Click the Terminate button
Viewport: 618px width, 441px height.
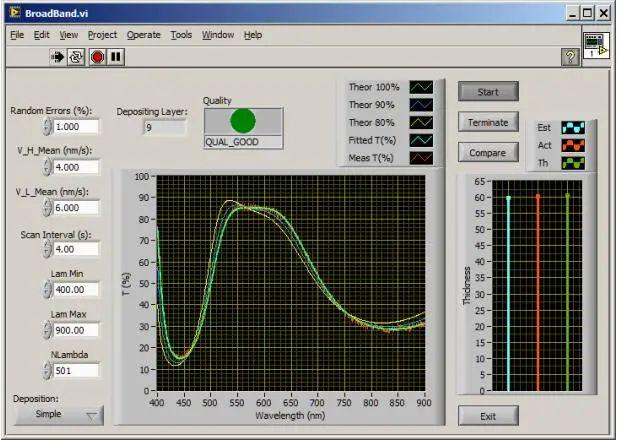click(488, 122)
